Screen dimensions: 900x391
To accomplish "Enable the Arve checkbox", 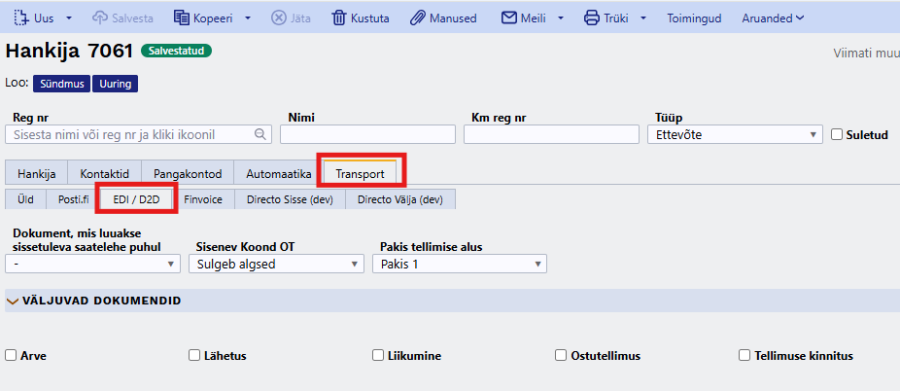I will point(11,355).
